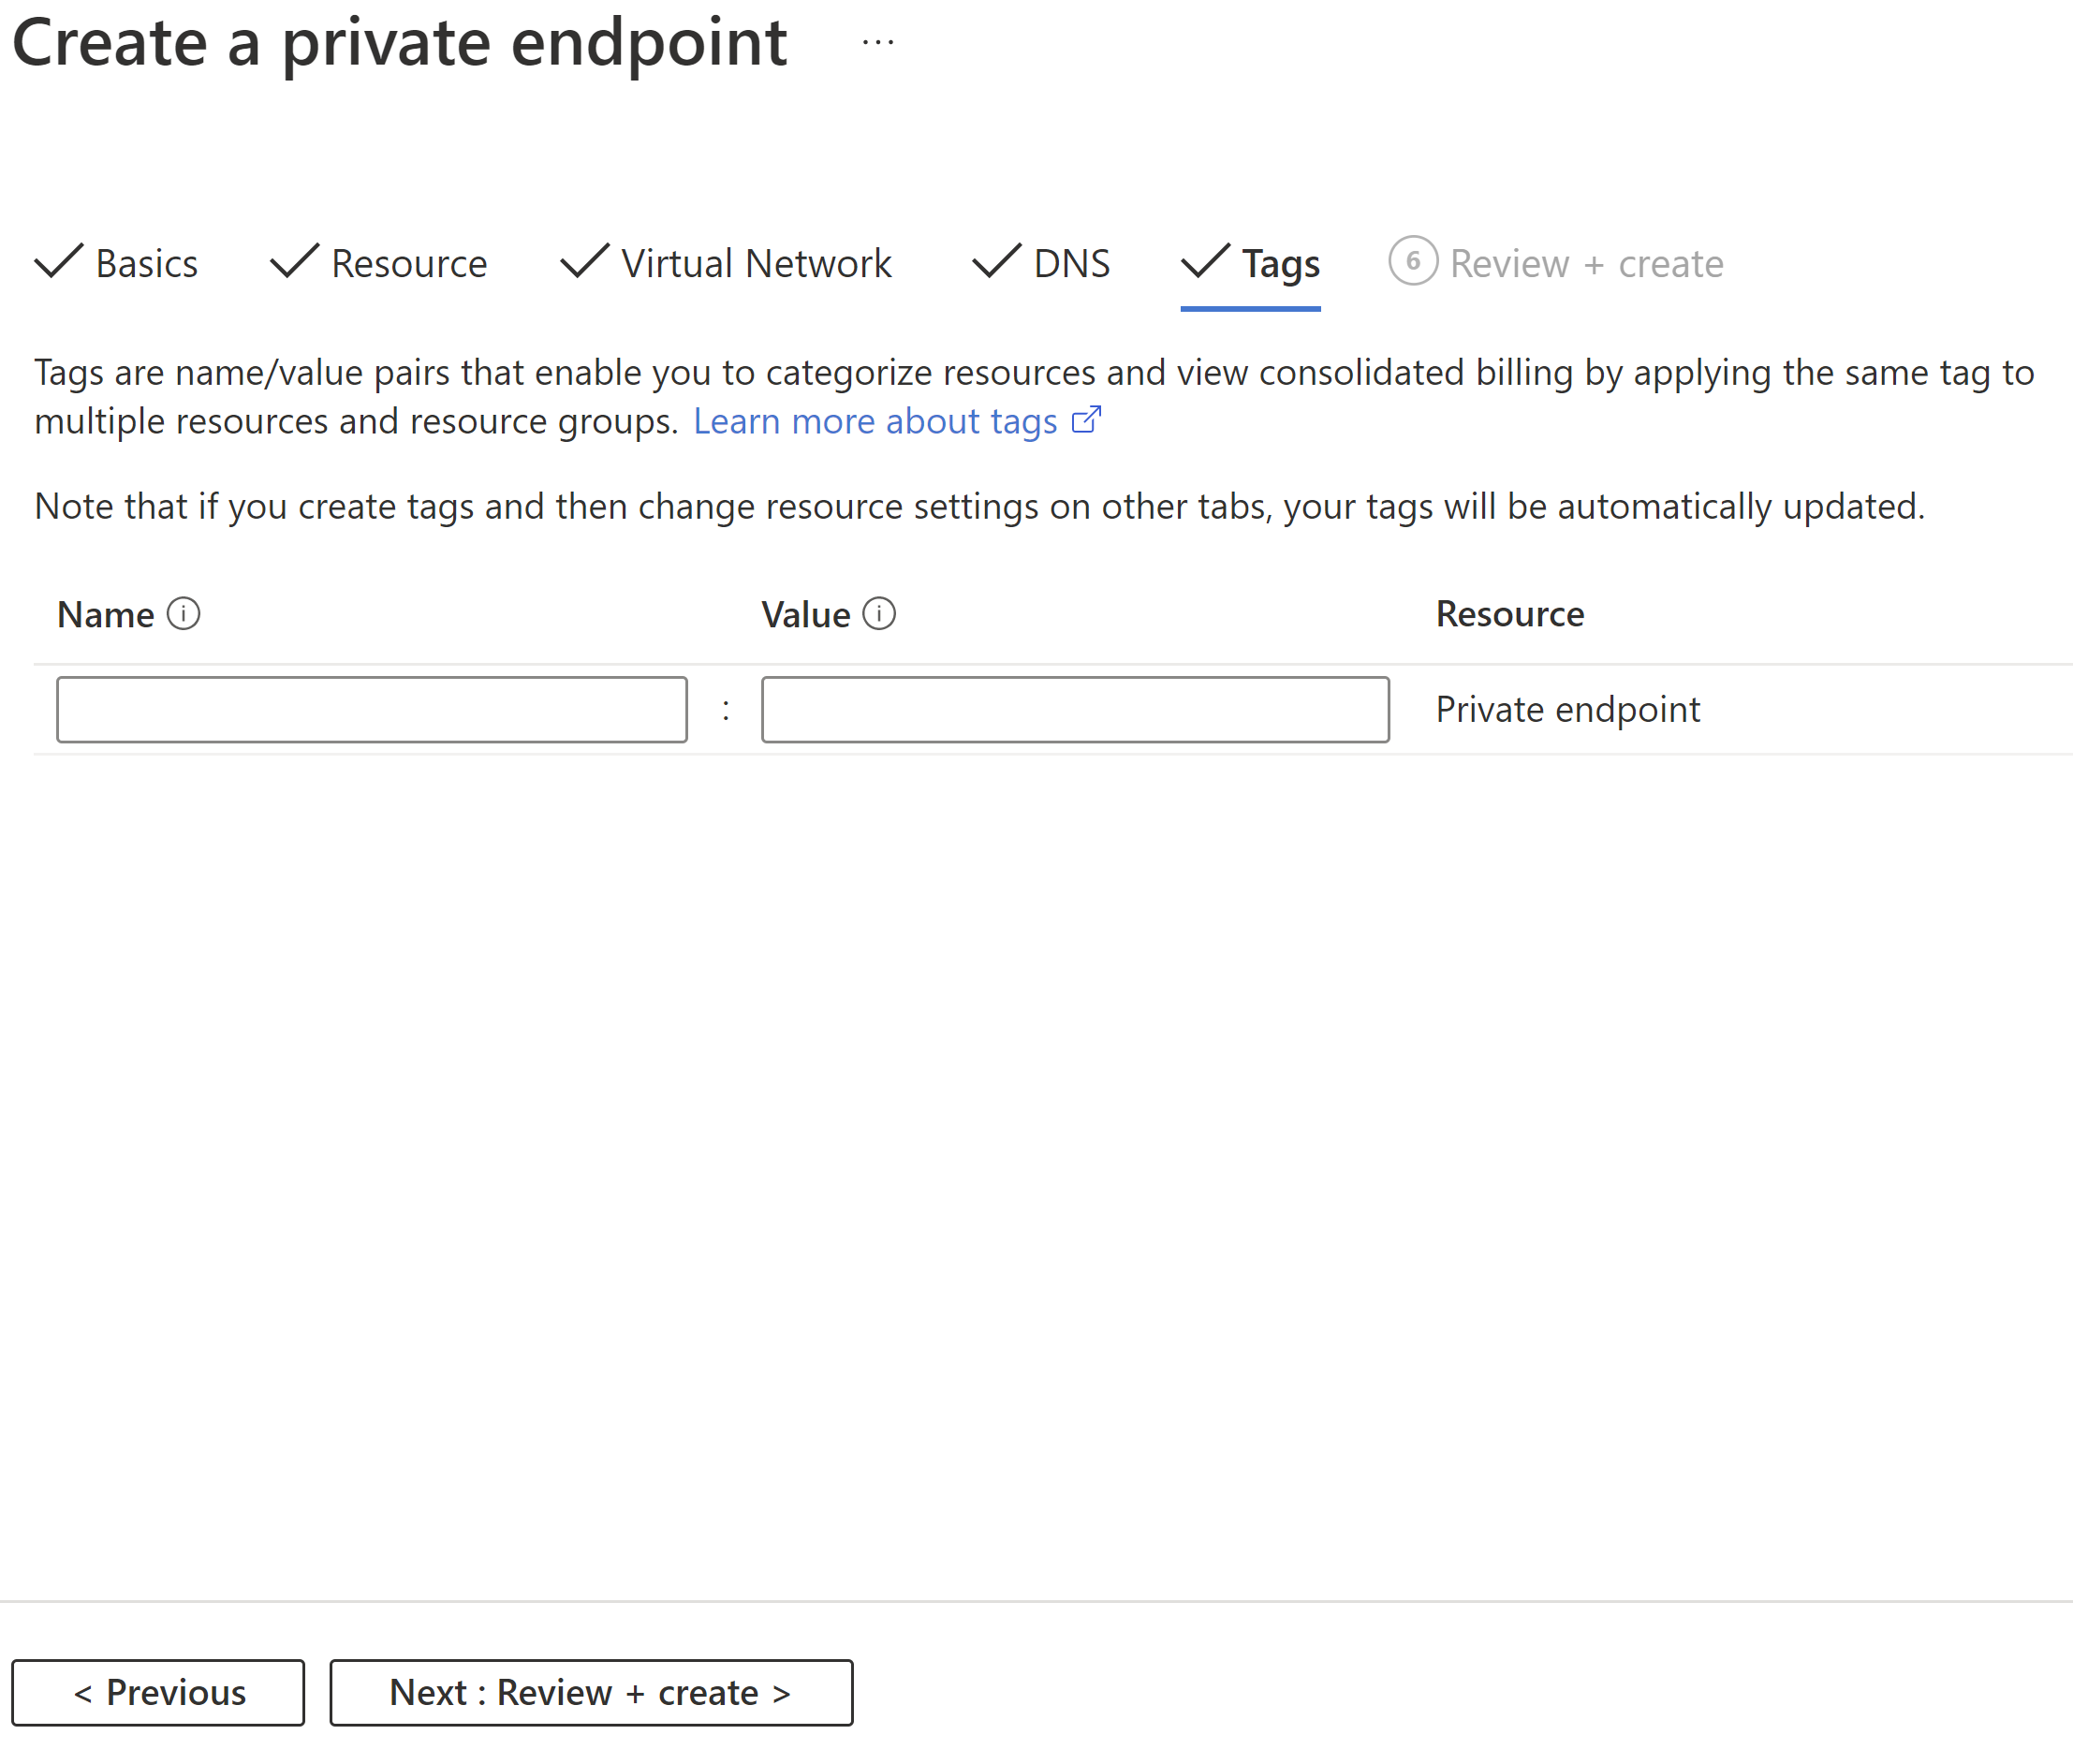This screenshot has width=2073, height=1764.
Task: Click the Review + create step icon
Action: pyautogui.click(x=1408, y=264)
